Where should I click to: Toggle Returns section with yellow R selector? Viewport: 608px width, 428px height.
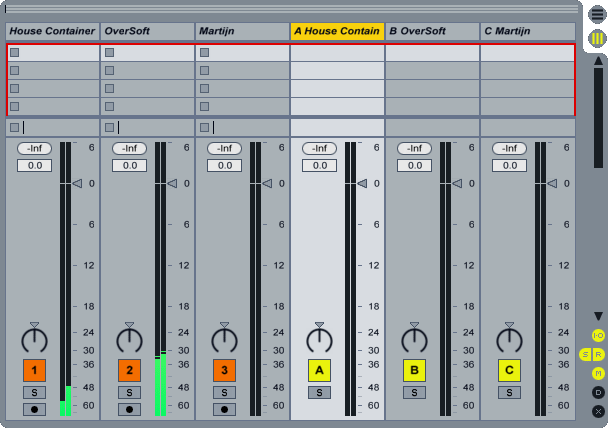[x=598, y=354]
